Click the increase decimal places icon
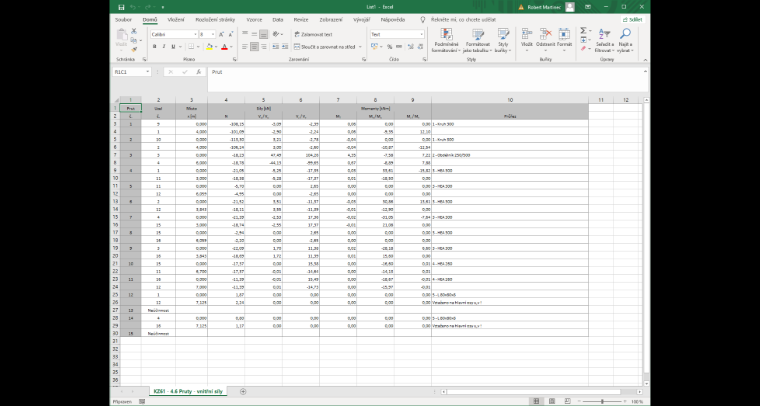Screen dimensions: 760x406 point(410,47)
